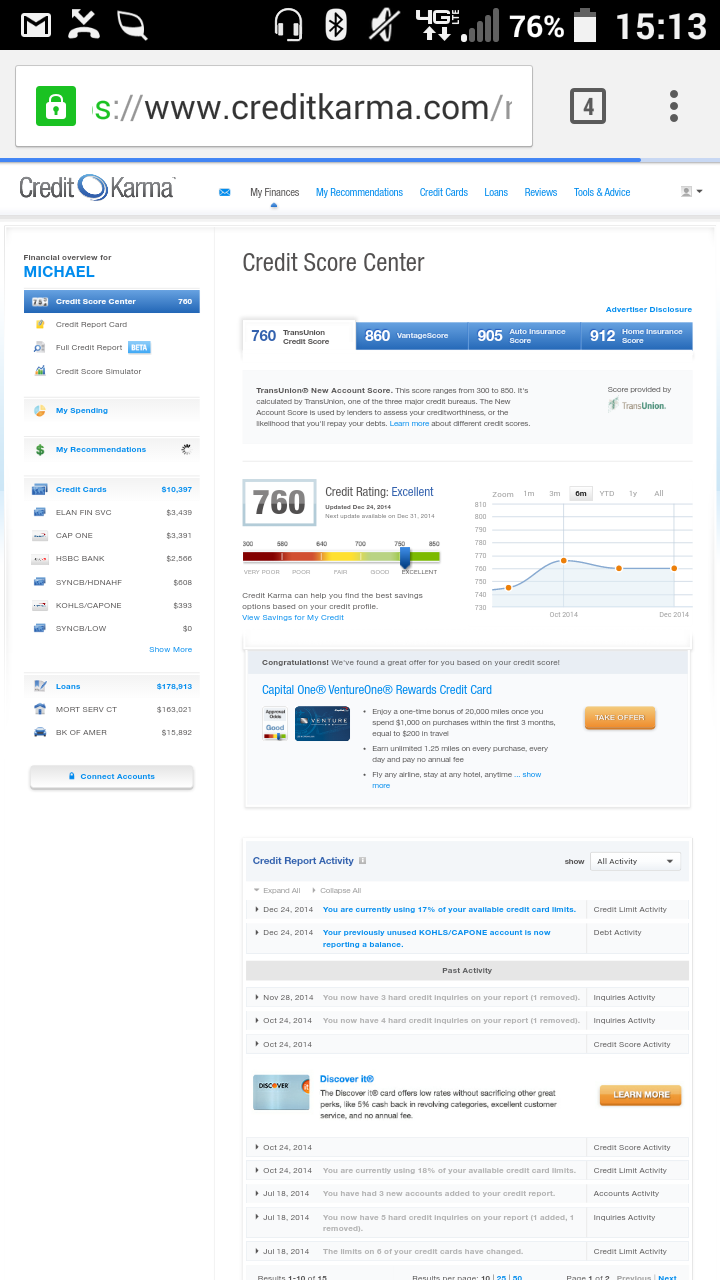This screenshot has height=1280, width=720.
Task: Open the Tools & Advice menu
Action: pyautogui.click(x=602, y=192)
